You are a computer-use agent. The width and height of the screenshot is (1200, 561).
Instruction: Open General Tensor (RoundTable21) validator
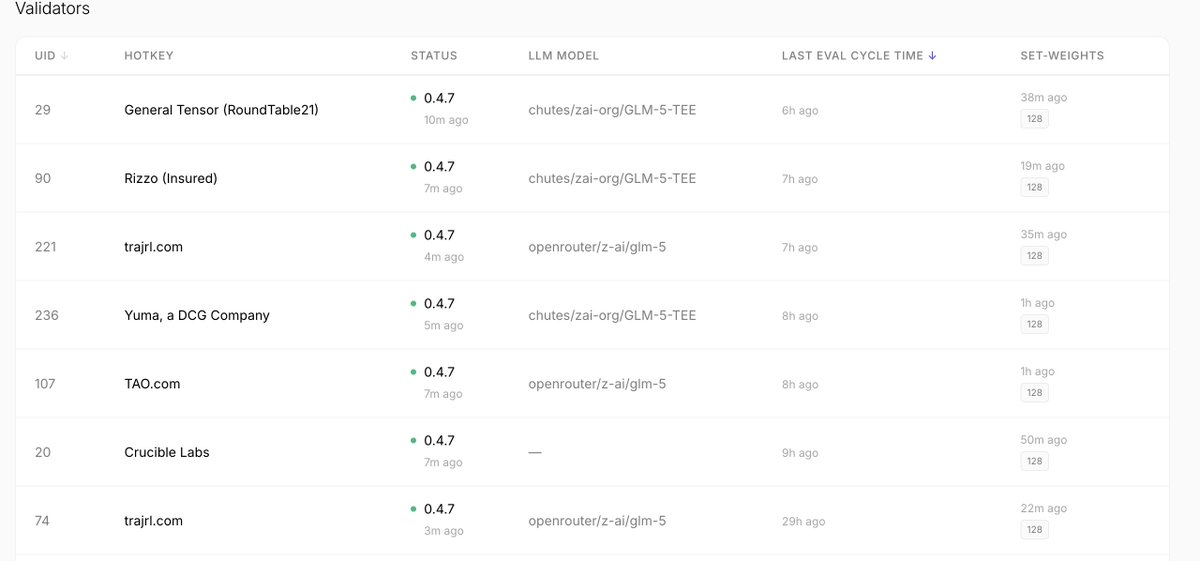coord(221,110)
